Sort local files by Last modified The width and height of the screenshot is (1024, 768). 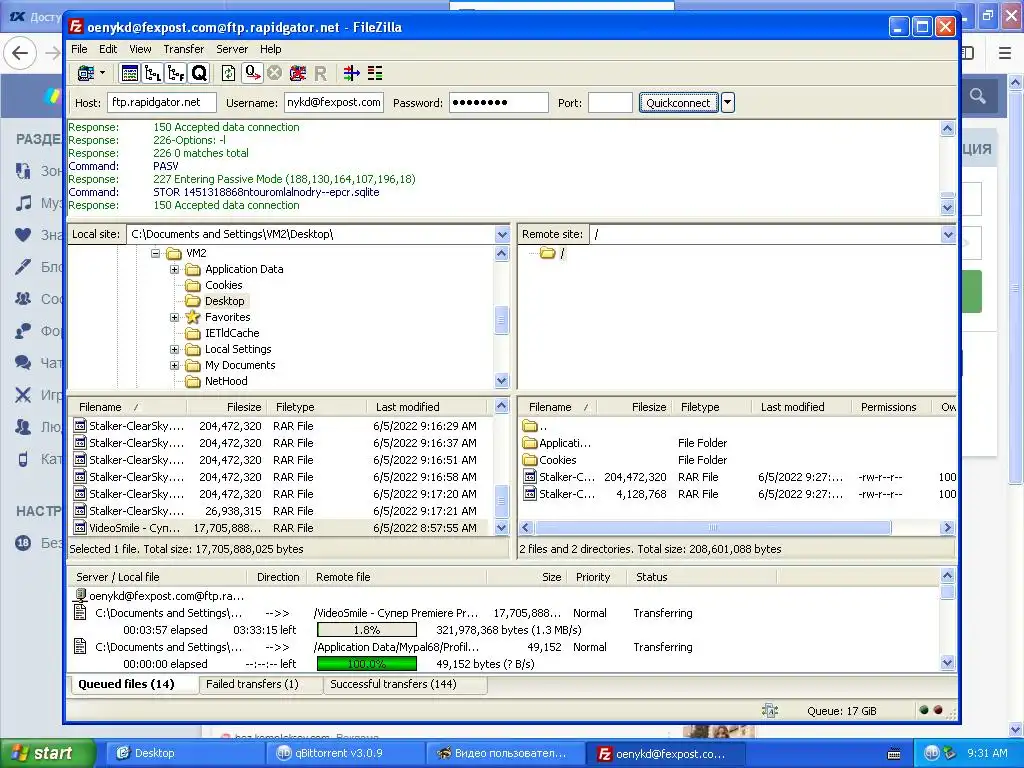(428, 407)
